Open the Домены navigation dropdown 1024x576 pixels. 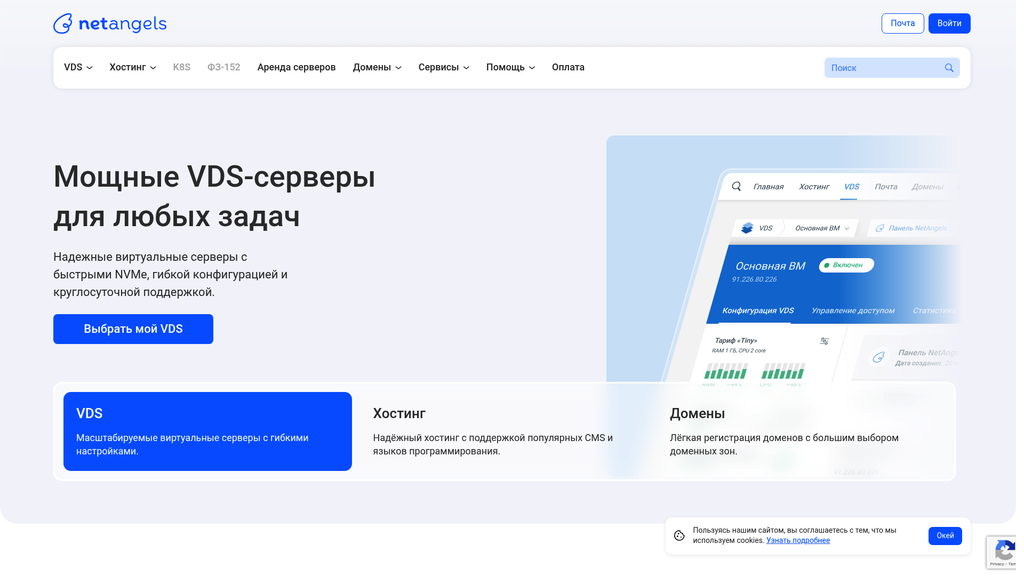376,67
